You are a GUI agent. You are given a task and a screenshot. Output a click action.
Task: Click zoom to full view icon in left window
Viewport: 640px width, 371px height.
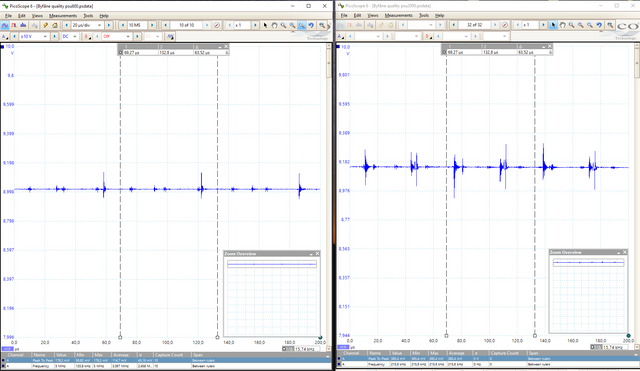point(322,25)
